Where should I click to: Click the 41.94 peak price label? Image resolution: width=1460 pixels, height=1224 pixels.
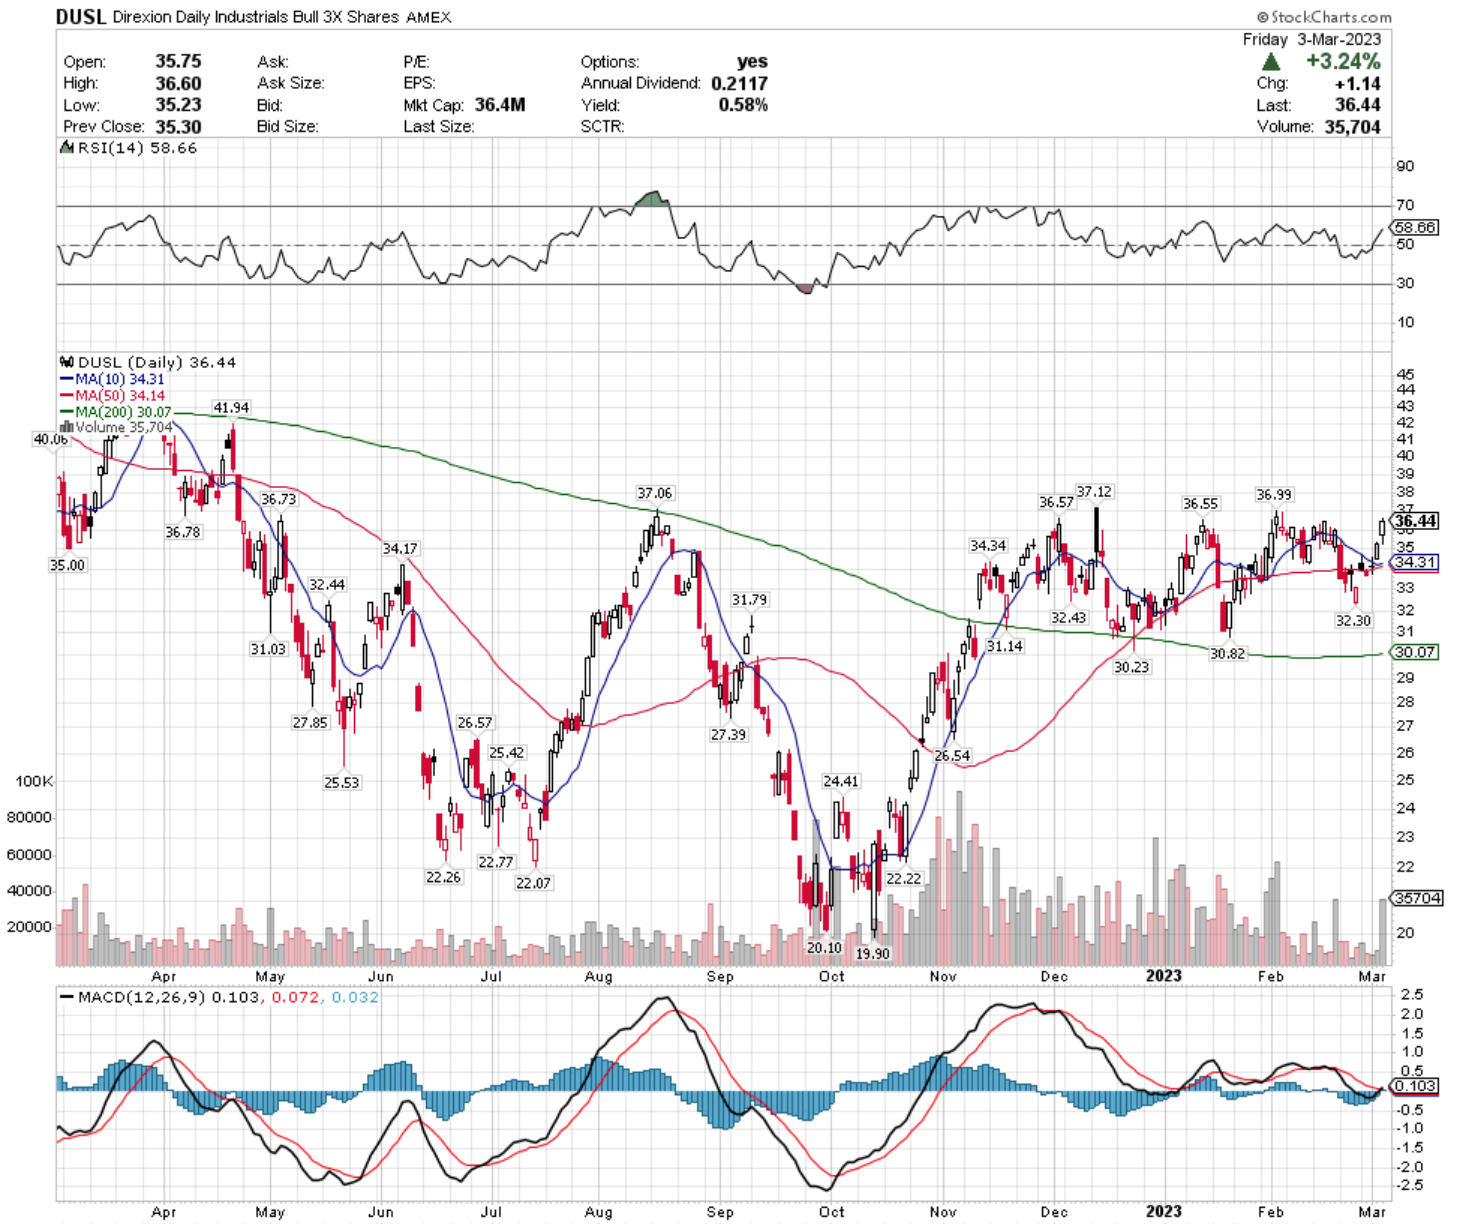[x=231, y=407]
